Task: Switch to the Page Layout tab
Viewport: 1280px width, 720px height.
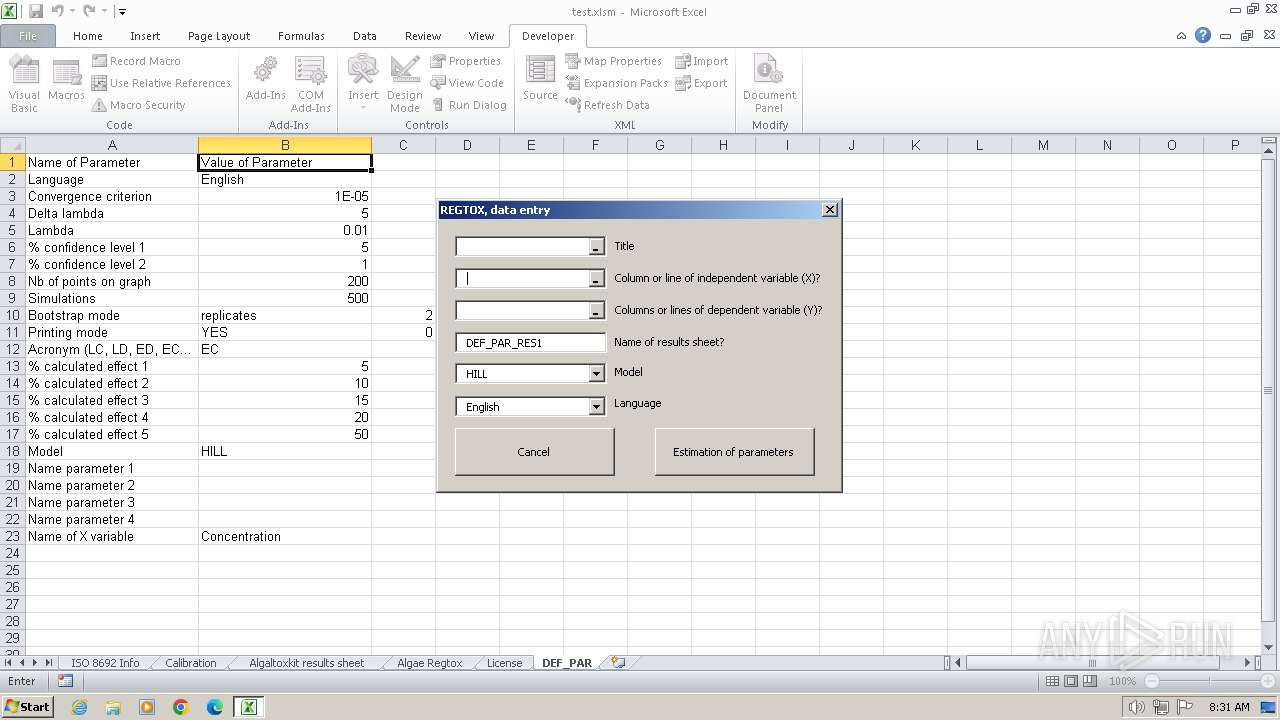Action: point(219,35)
